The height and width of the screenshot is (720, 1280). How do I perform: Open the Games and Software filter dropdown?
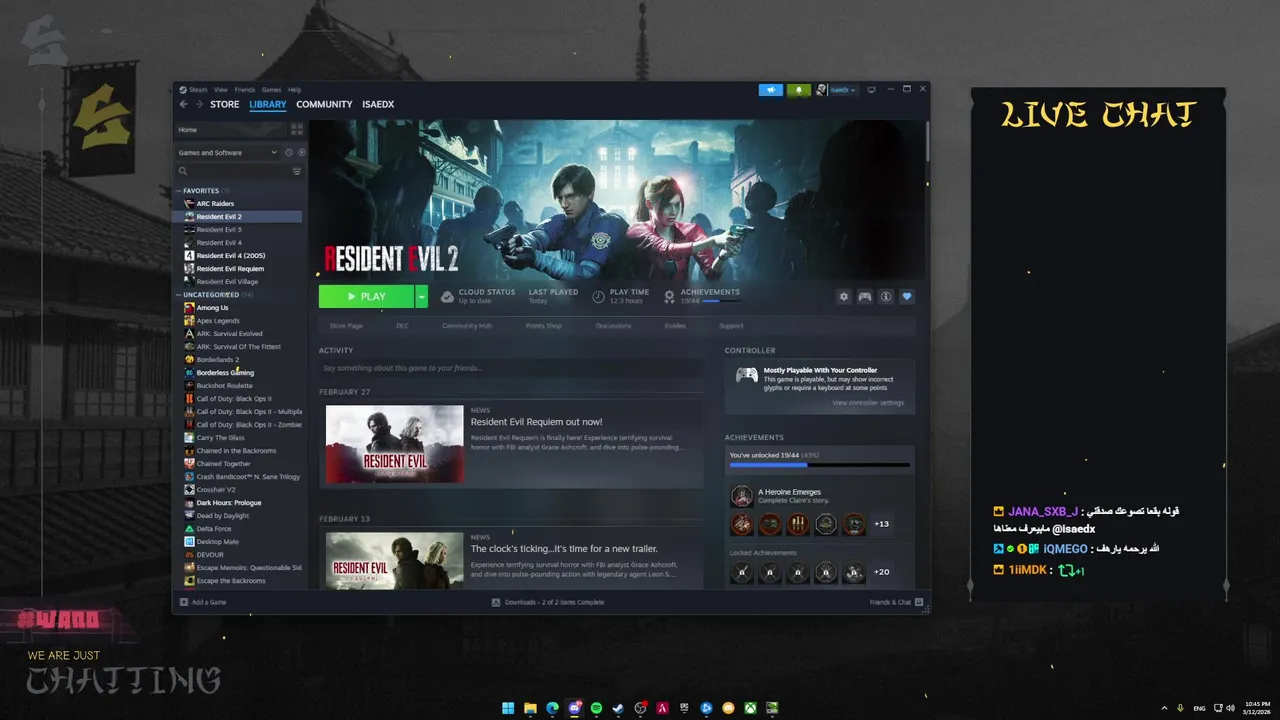tap(228, 153)
